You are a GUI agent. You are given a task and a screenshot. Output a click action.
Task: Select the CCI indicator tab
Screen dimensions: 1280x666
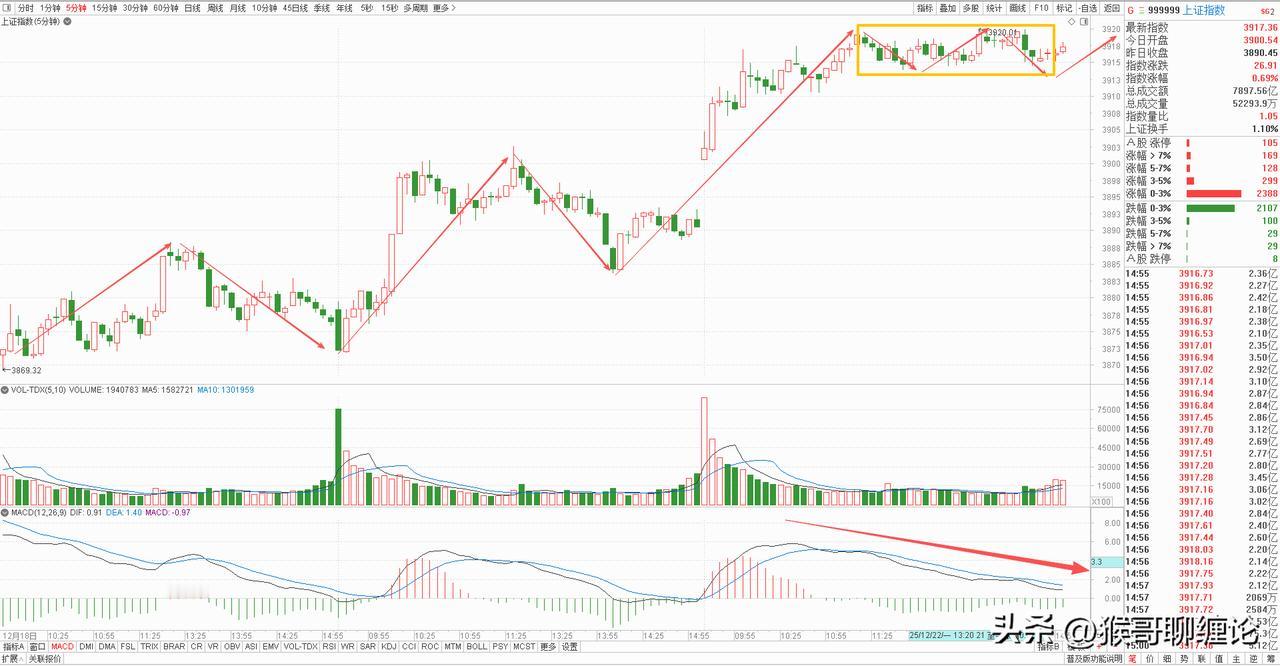409,646
